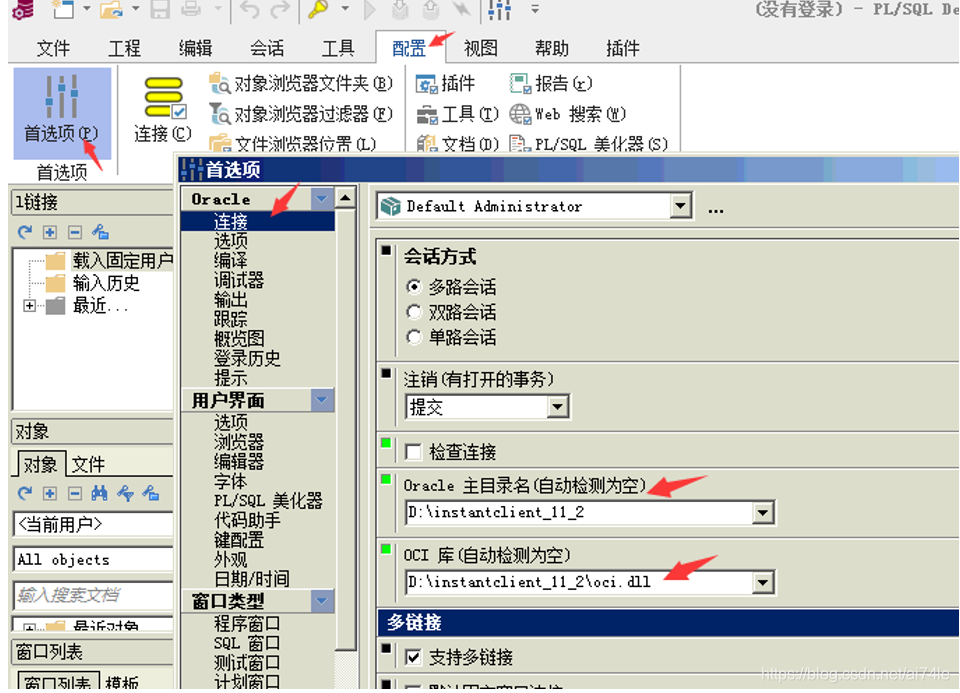Switch to the 模板 tab
Screen dimensions: 960x693
(122, 683)
